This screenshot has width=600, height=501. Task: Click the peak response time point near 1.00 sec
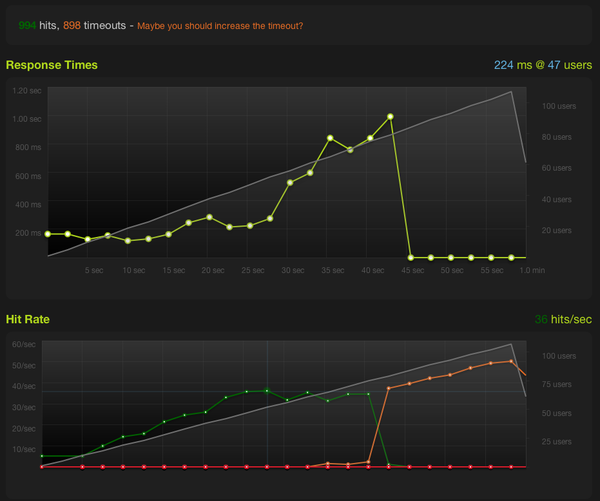390,116
